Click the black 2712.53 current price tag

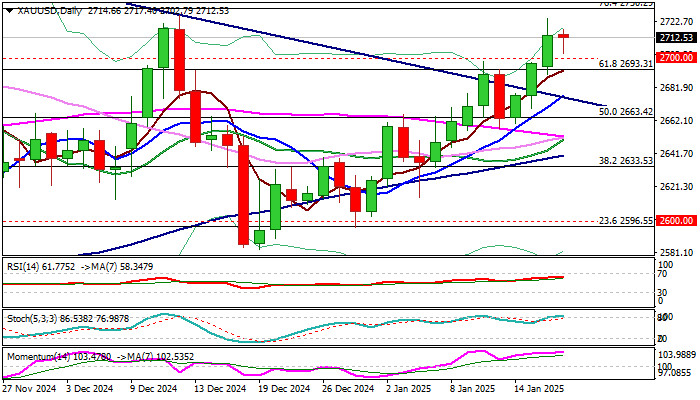pos(677,38)
